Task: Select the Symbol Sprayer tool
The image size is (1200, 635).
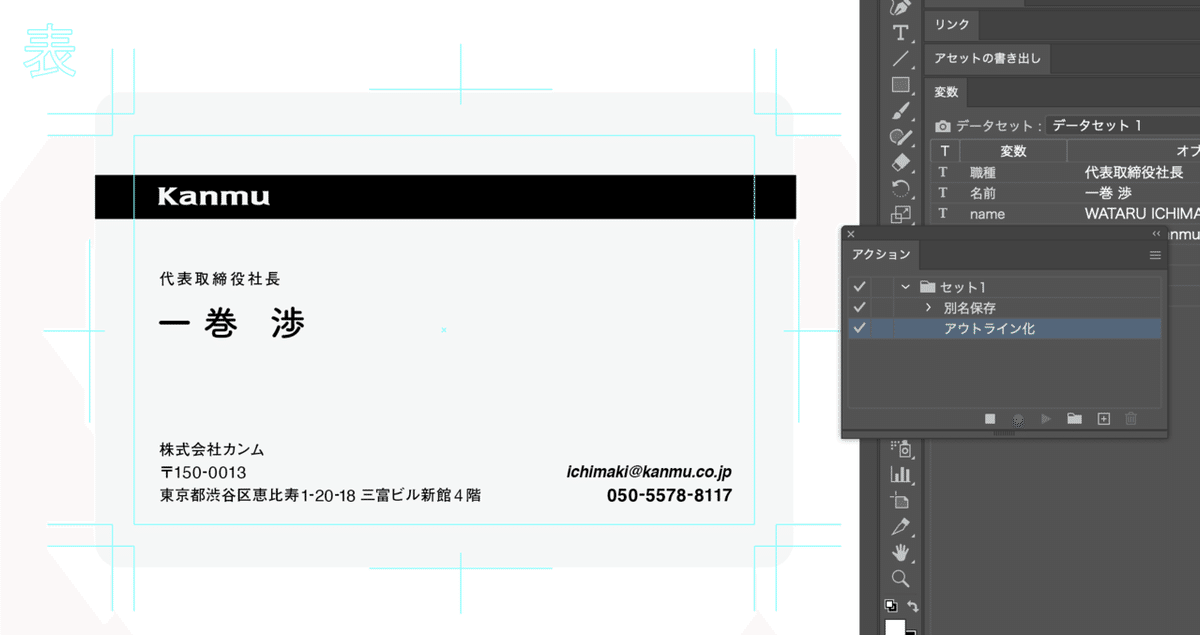Action: [900, 449]
